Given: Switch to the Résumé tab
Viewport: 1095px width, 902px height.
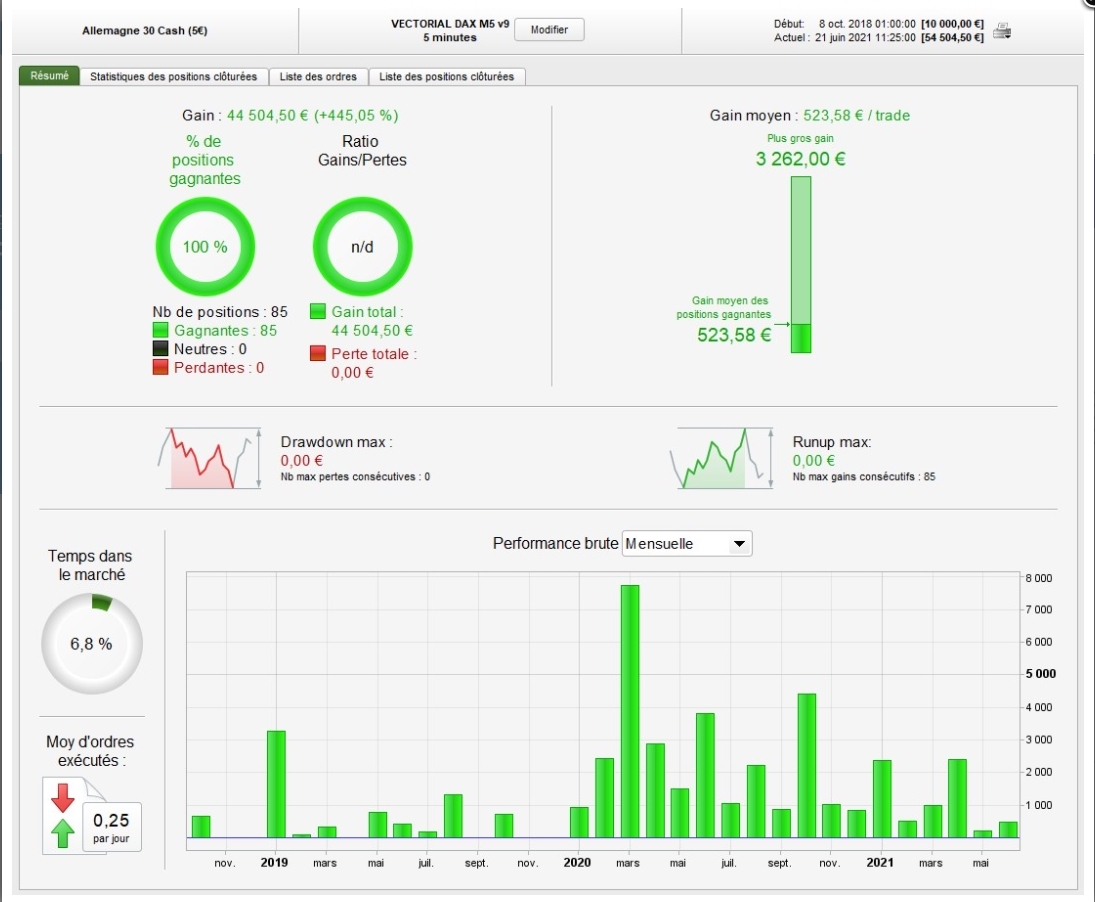Looking at the screenshot, I should 49,75.
